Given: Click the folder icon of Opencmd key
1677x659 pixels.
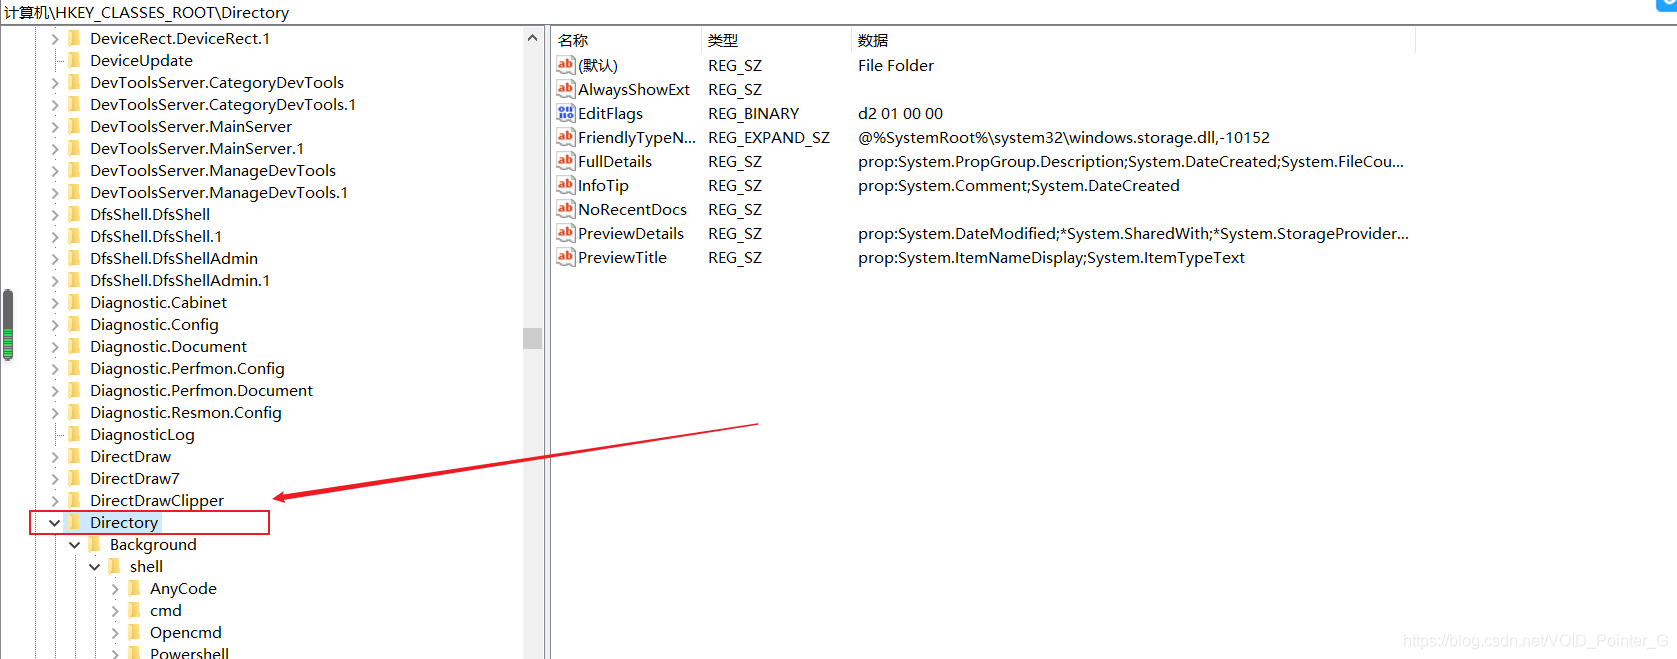Looking at the screenshot, I should 134,632.
